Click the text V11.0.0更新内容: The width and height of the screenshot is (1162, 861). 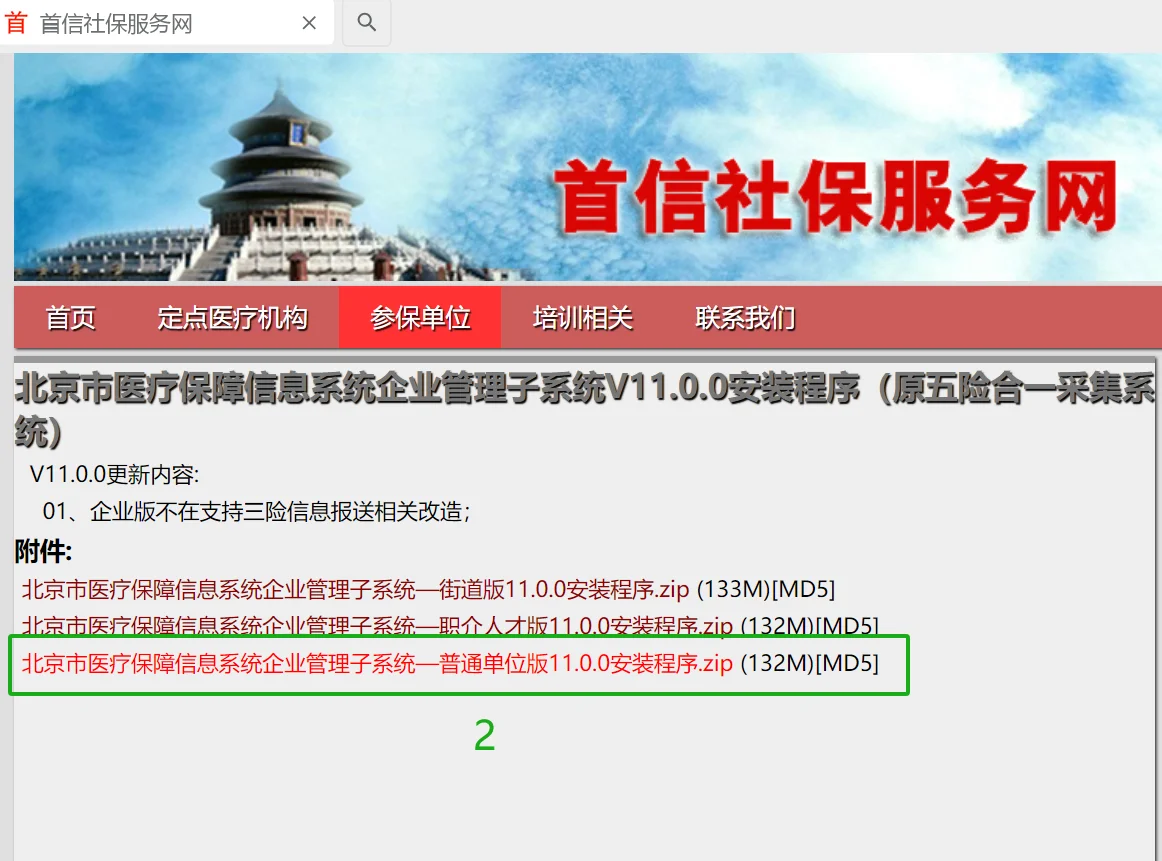point(114,474)
